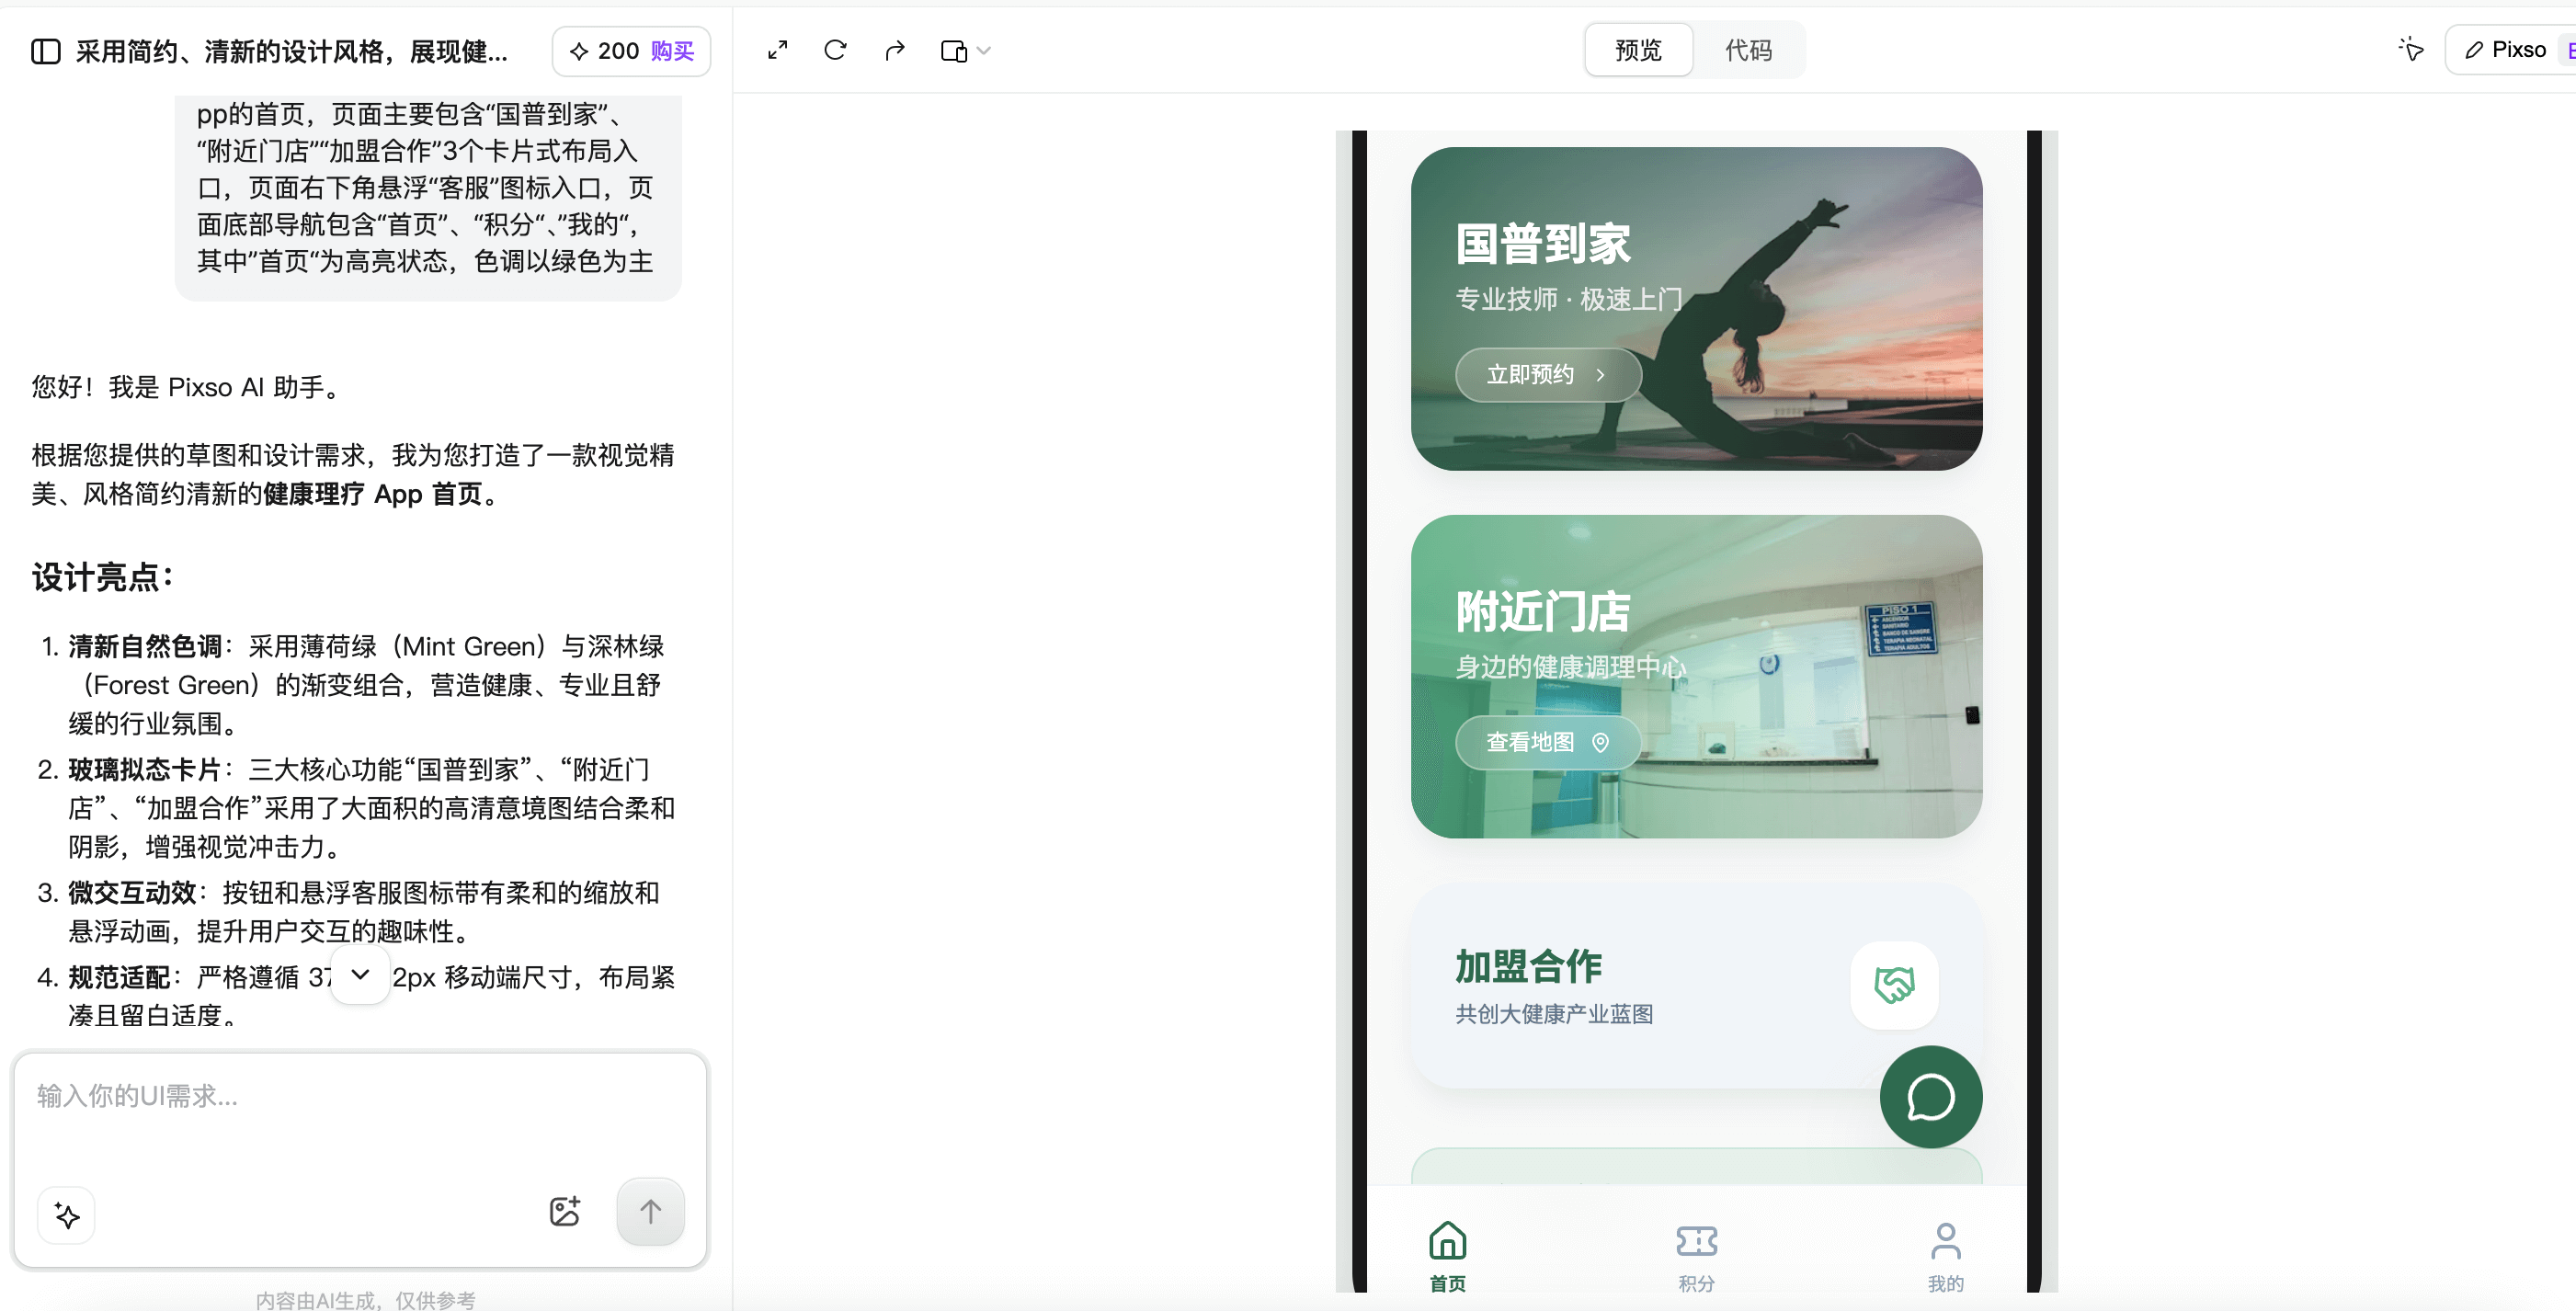The image size is (2576, 1311).
Task: Open device preview dropdown chevron
Action: click(985, 50)
